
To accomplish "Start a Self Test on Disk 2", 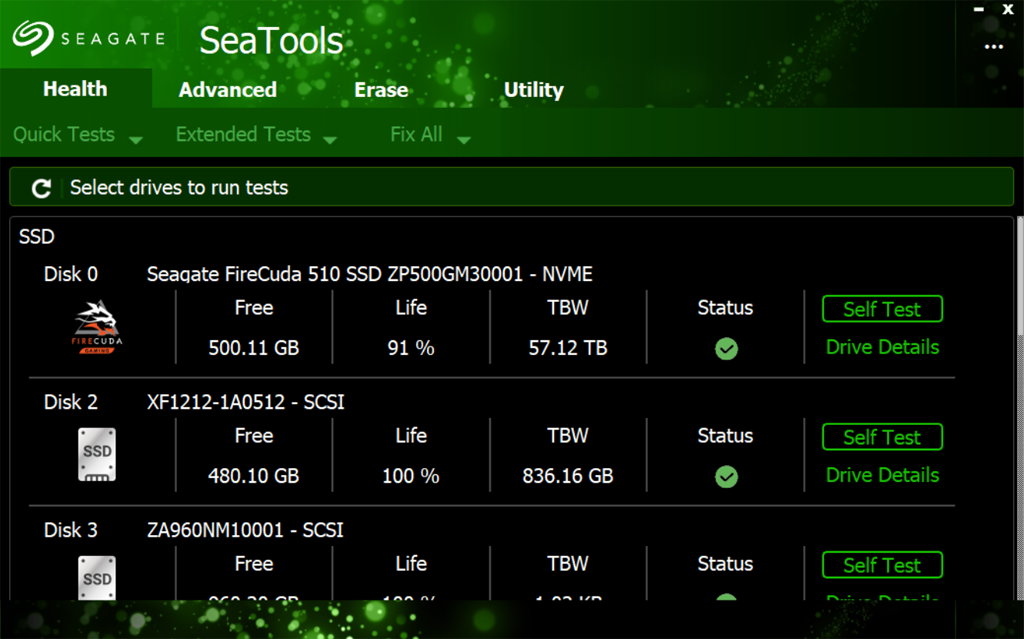I will click(882, 437).
